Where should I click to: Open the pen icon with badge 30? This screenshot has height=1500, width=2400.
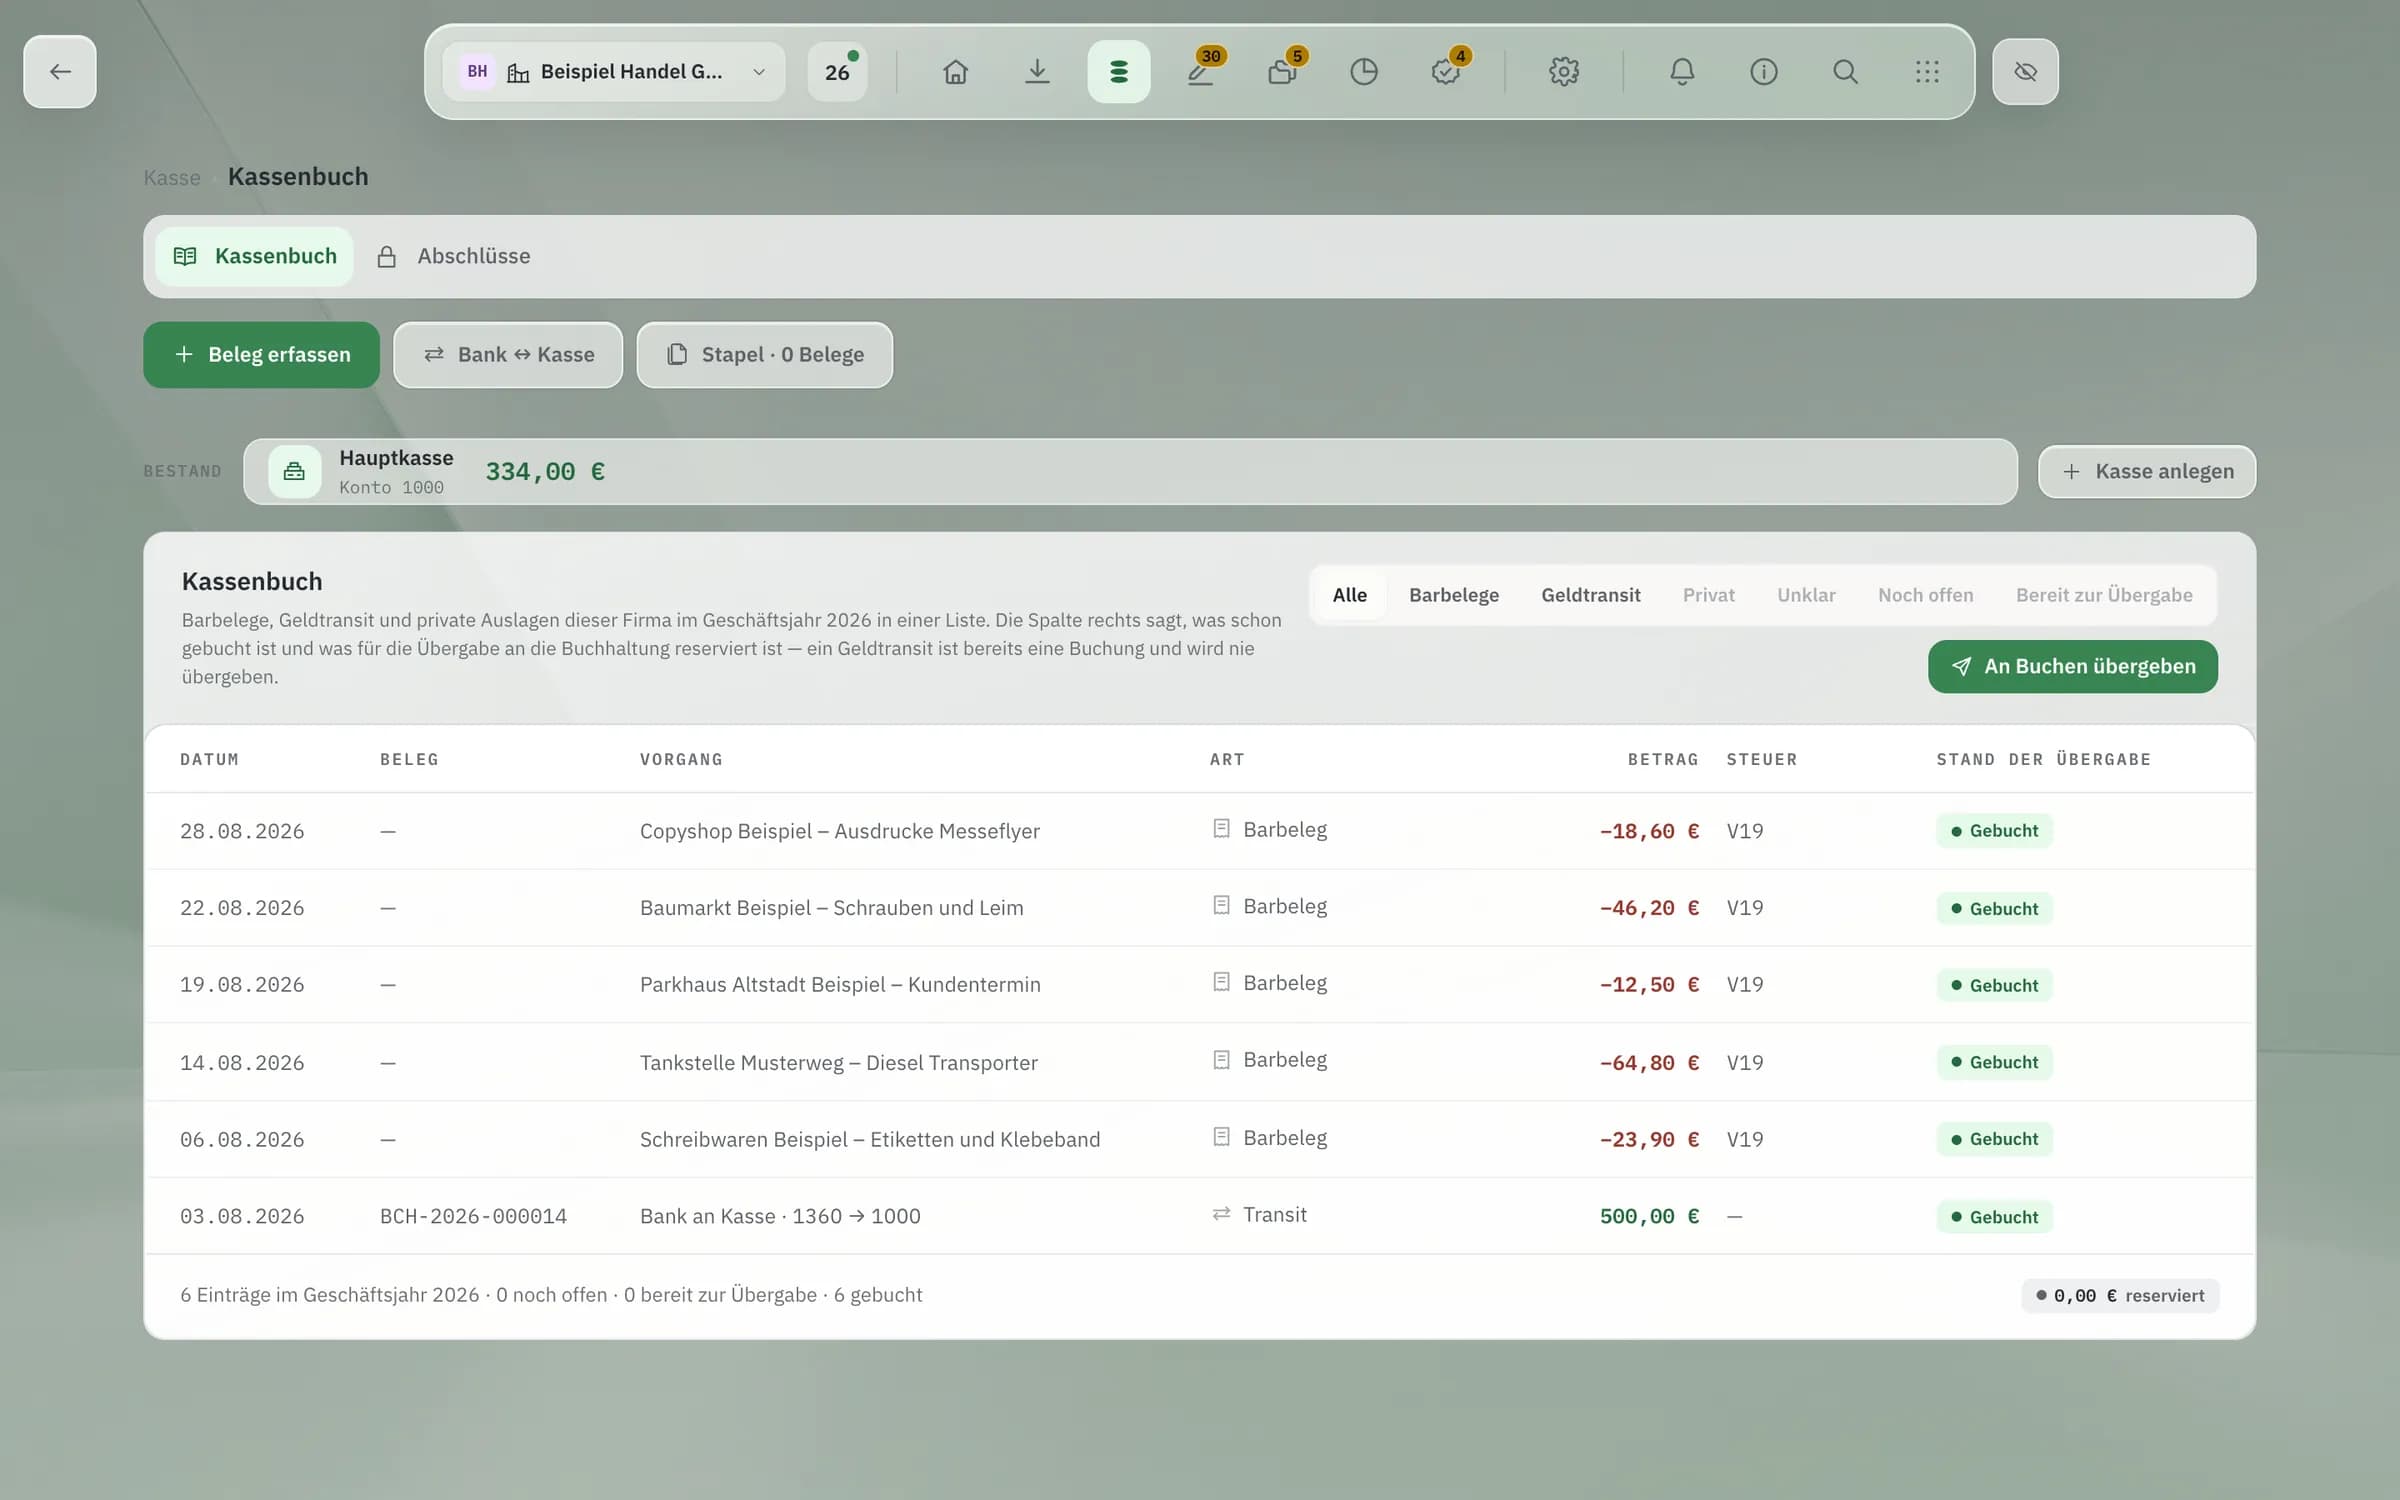pyautogui.click(x=1201, y=72)
